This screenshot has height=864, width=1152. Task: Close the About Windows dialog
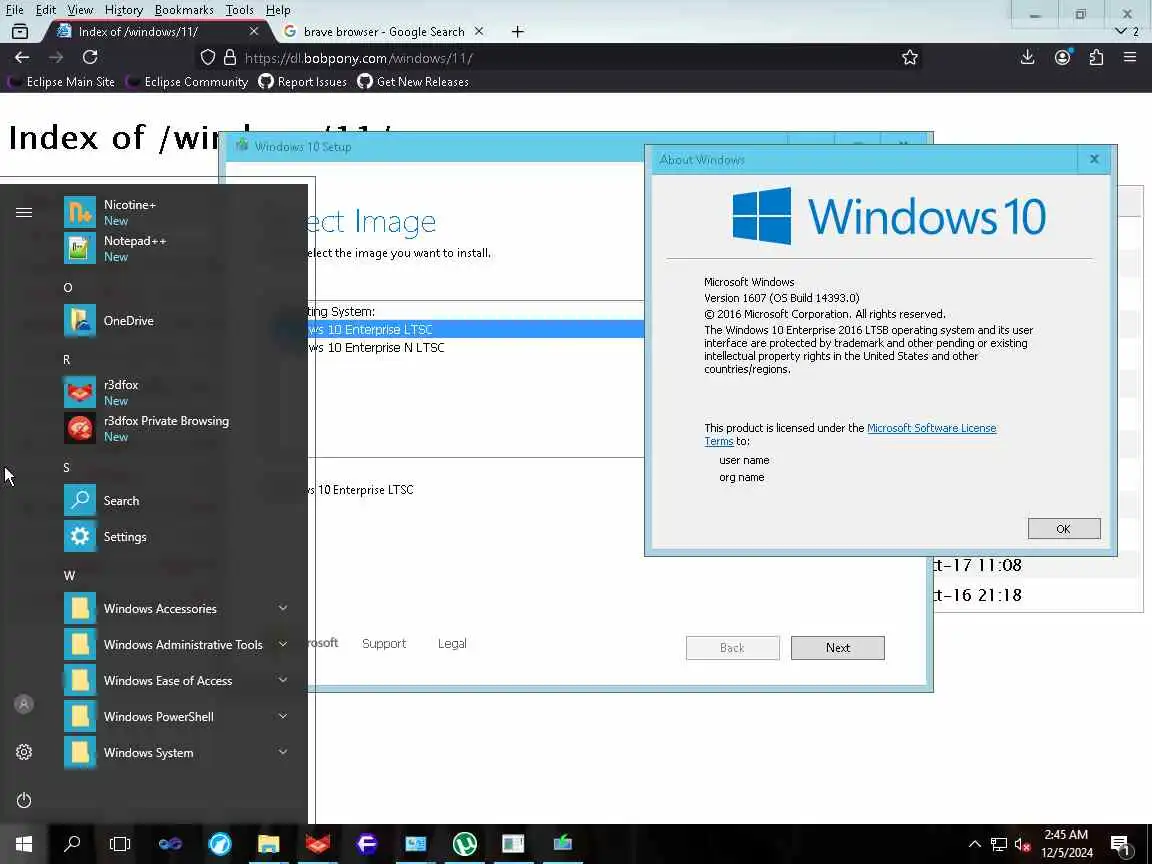[x=1094, y=159]
